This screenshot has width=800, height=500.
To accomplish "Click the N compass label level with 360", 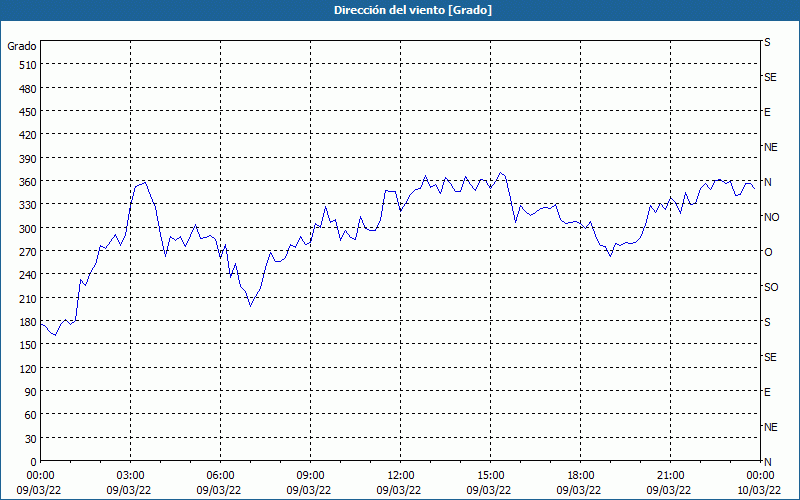I will (768, 182).
